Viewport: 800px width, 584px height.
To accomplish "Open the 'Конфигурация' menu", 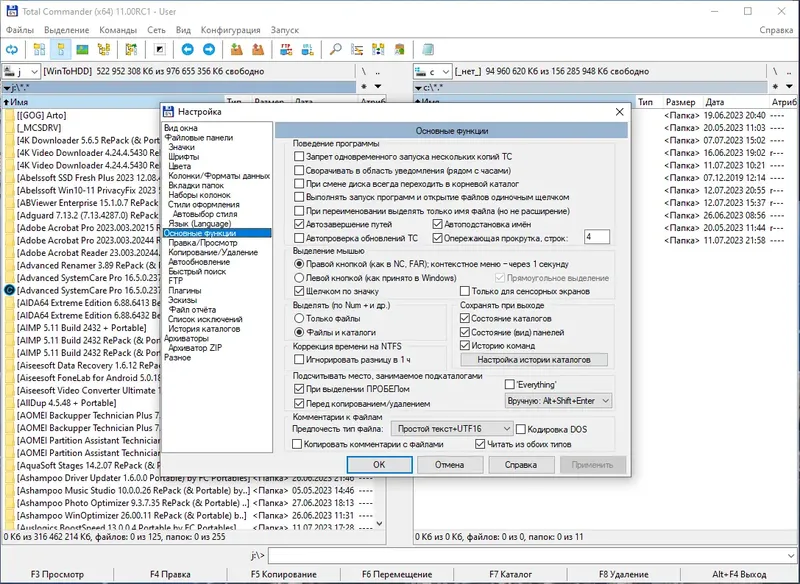I will tap(230, 30).
